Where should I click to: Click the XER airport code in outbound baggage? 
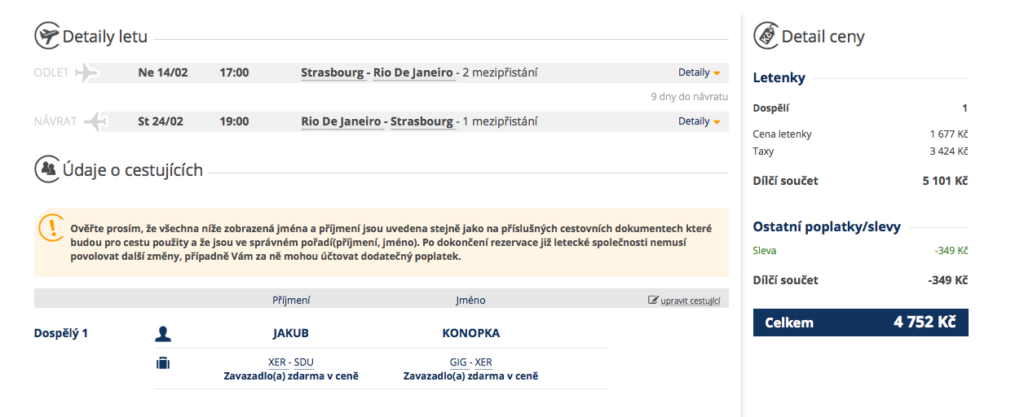(x=278, y=362)
